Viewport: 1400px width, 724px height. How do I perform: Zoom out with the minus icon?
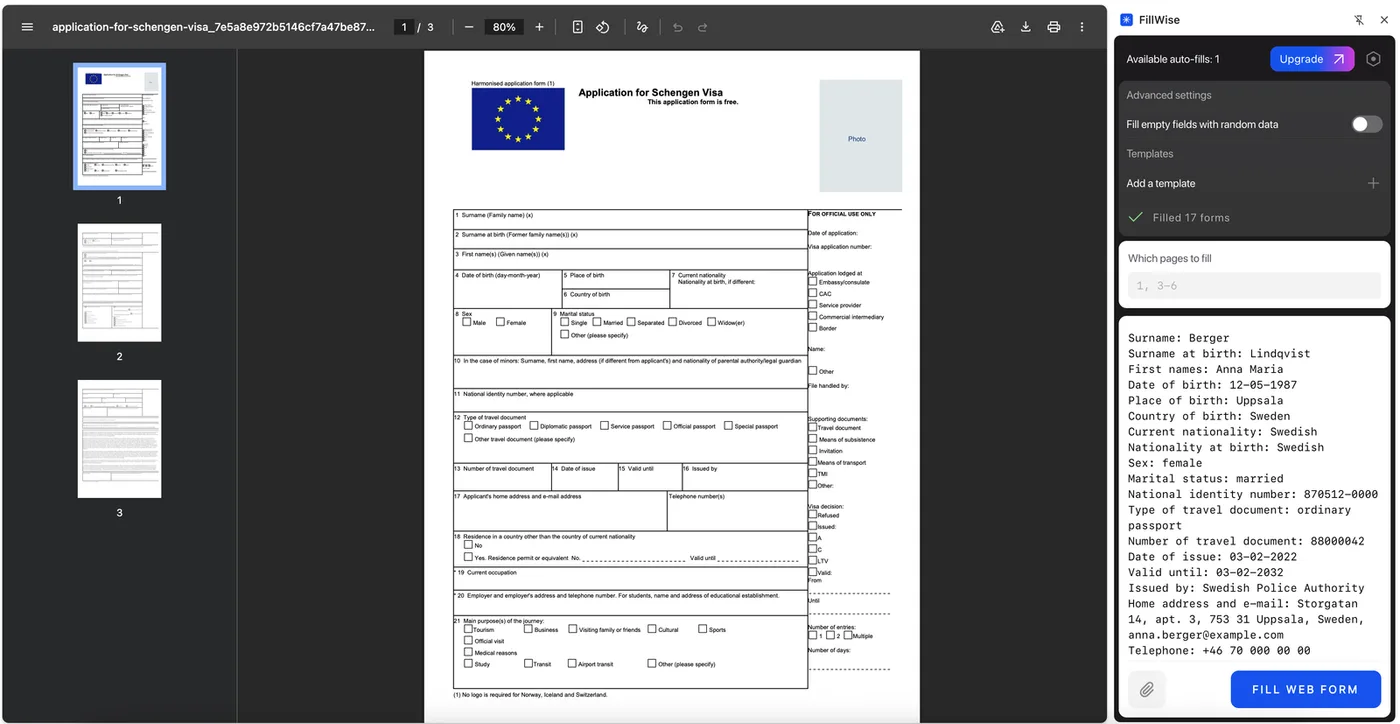click(x=469, y=27)
